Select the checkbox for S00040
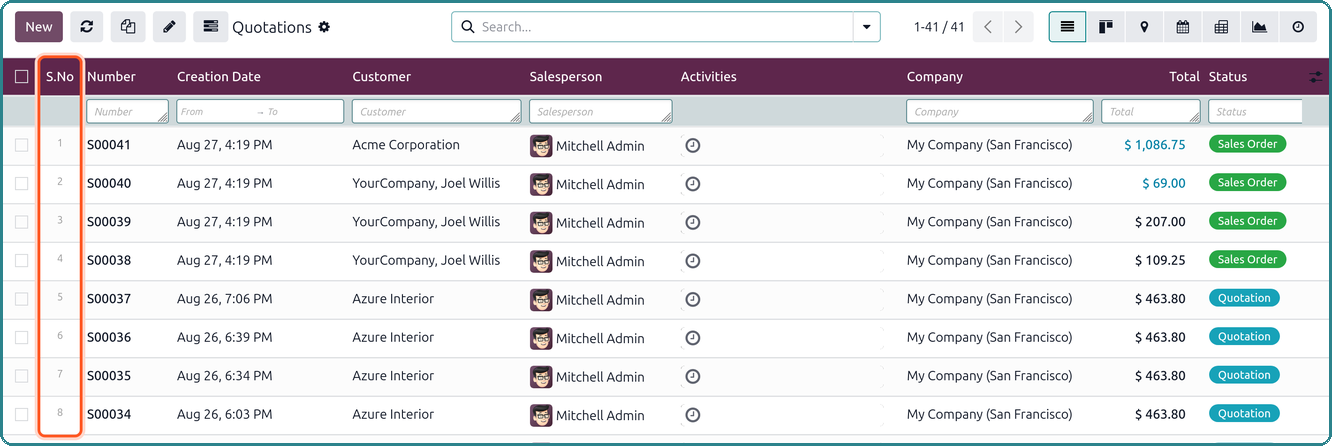 22,183
